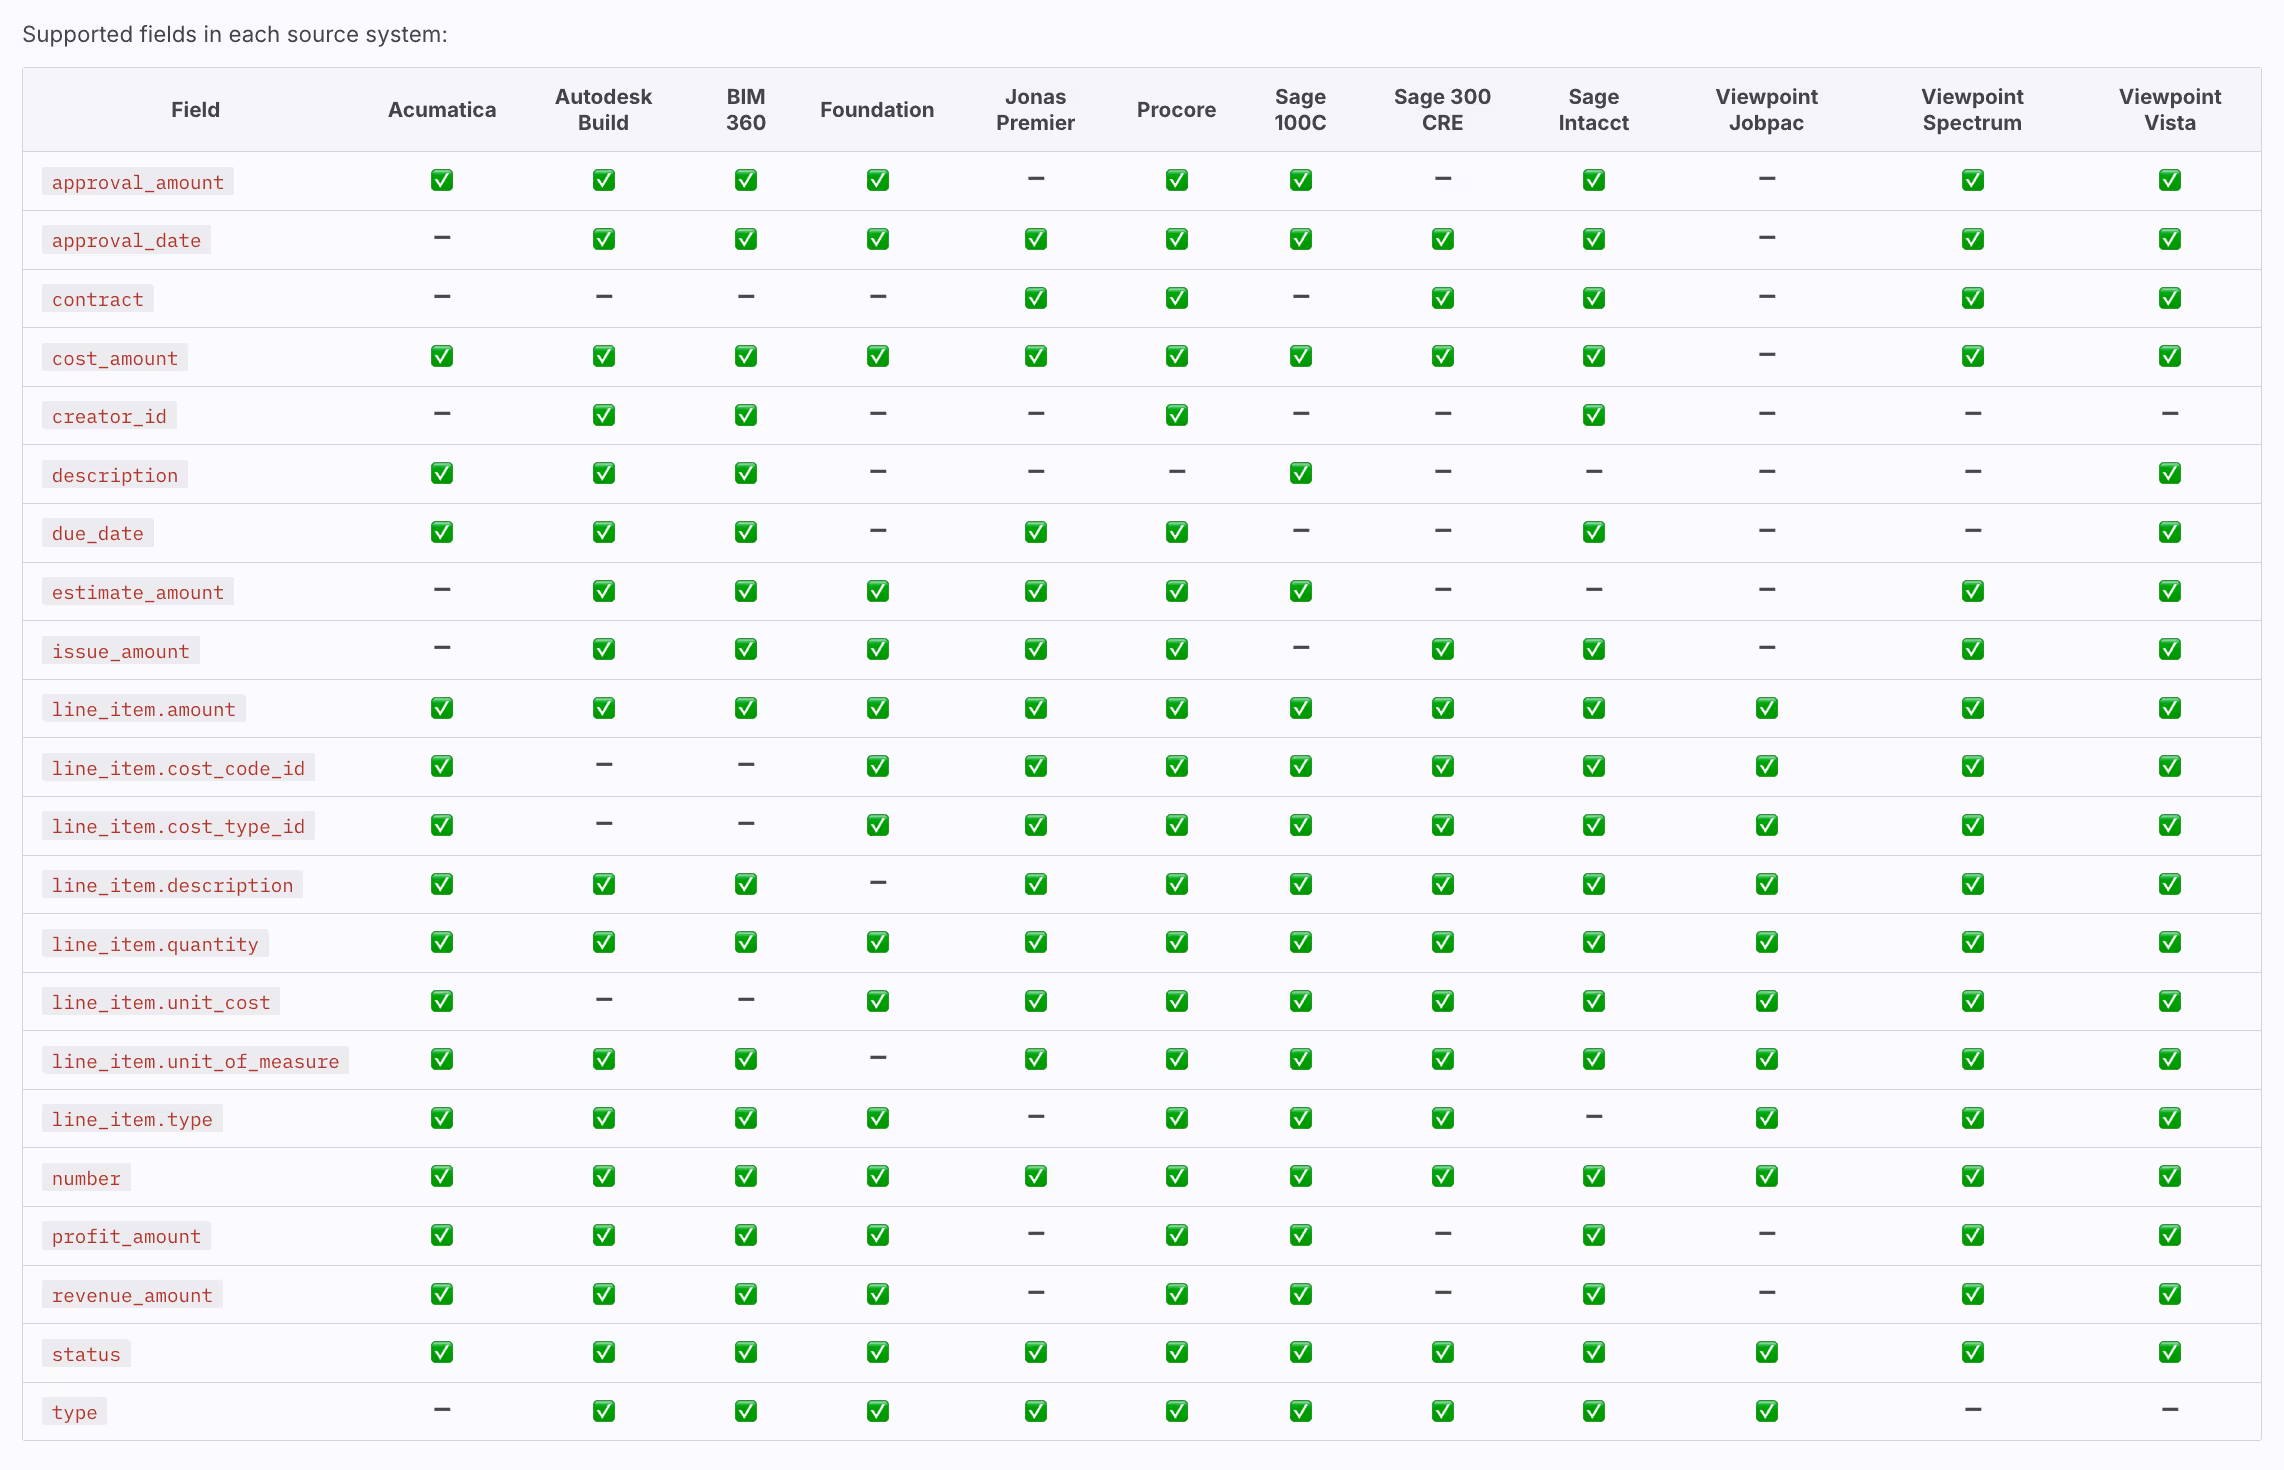This screenshot has height=1470, width=2284.
Task: Click the number field name
Action: click(x=86, y=1178)
